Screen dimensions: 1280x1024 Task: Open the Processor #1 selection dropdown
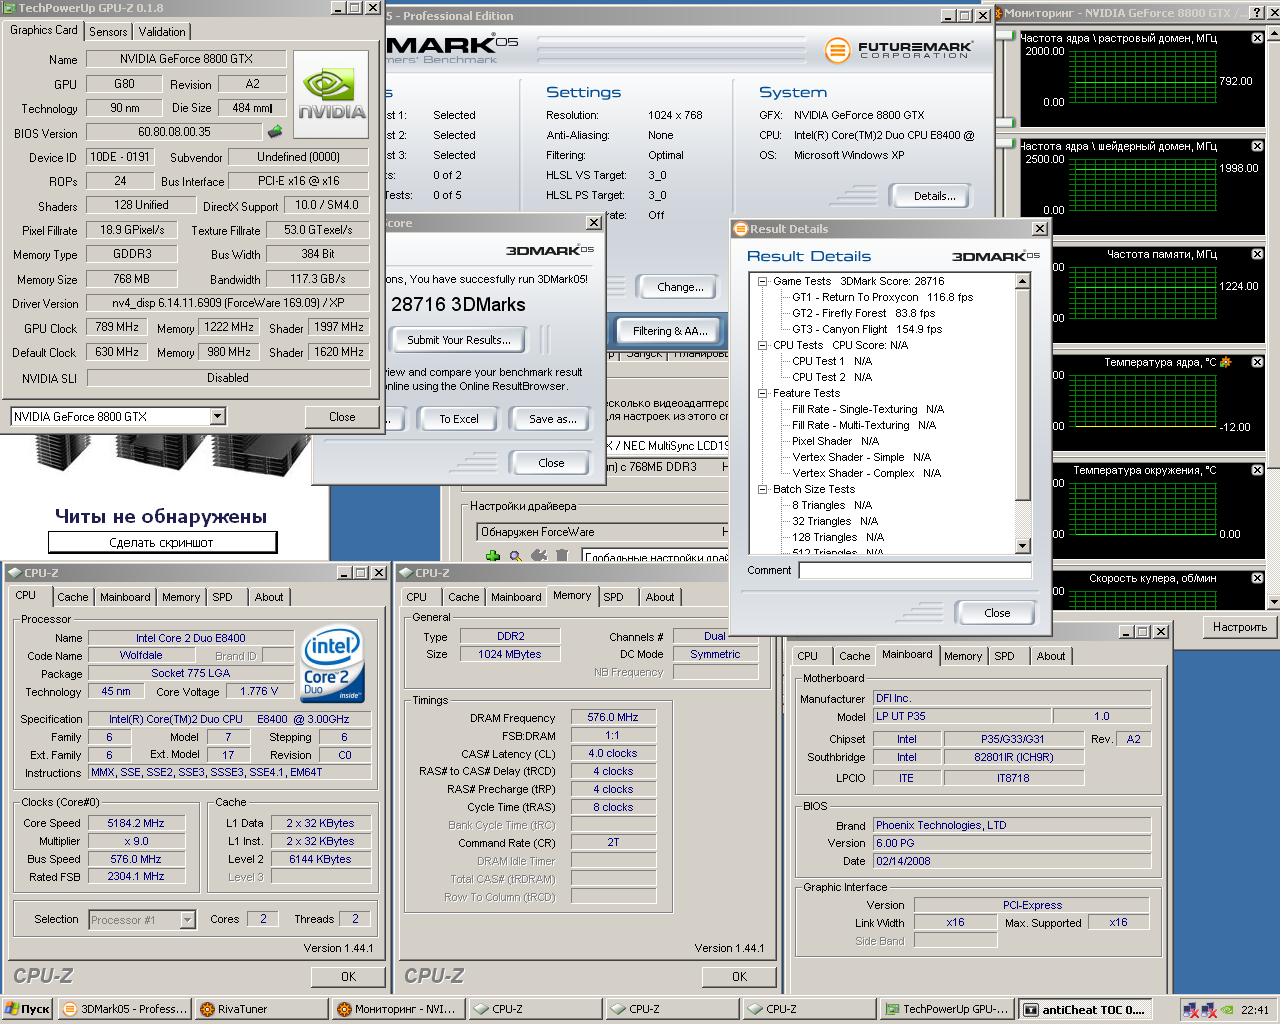coord(187,919)
